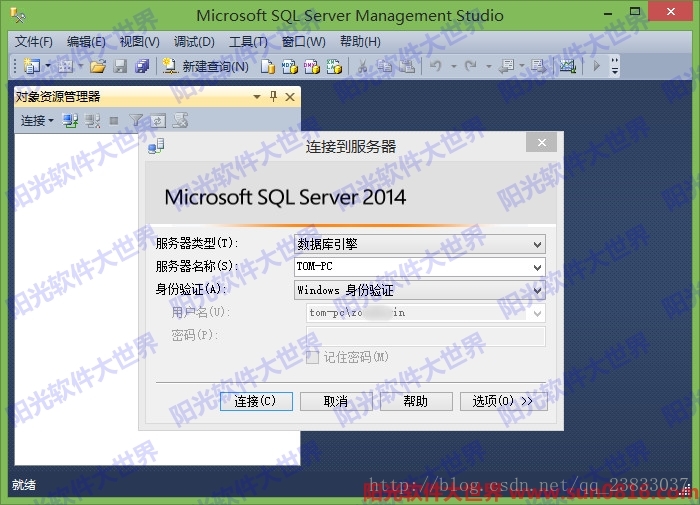Click the last Object Explorer toolbar icon

point(180,121)
